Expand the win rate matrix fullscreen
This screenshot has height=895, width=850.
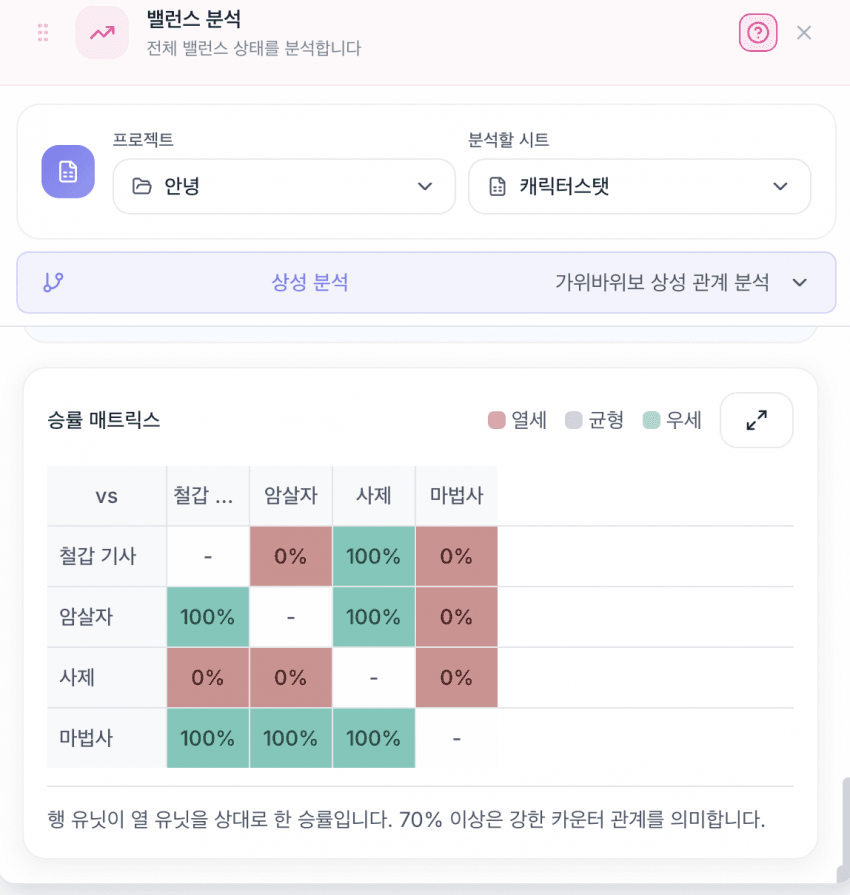(756, 420)
